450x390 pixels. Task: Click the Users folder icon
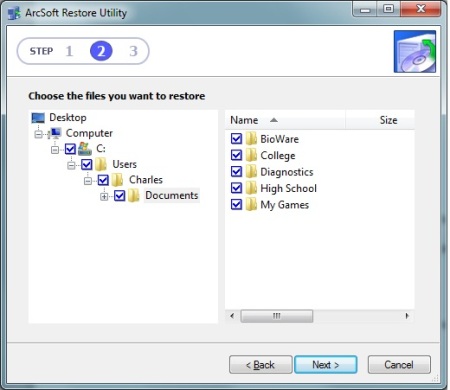101,164
